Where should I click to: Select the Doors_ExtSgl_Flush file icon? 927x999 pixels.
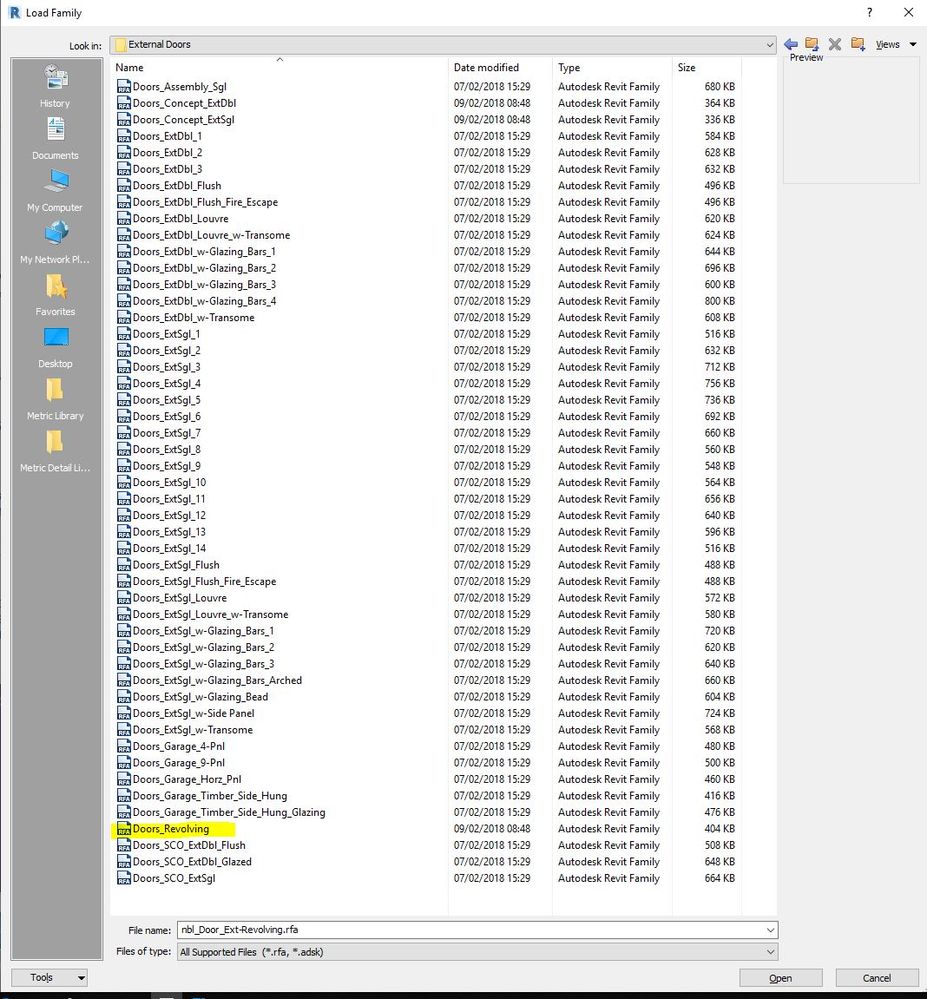[124, 564]
